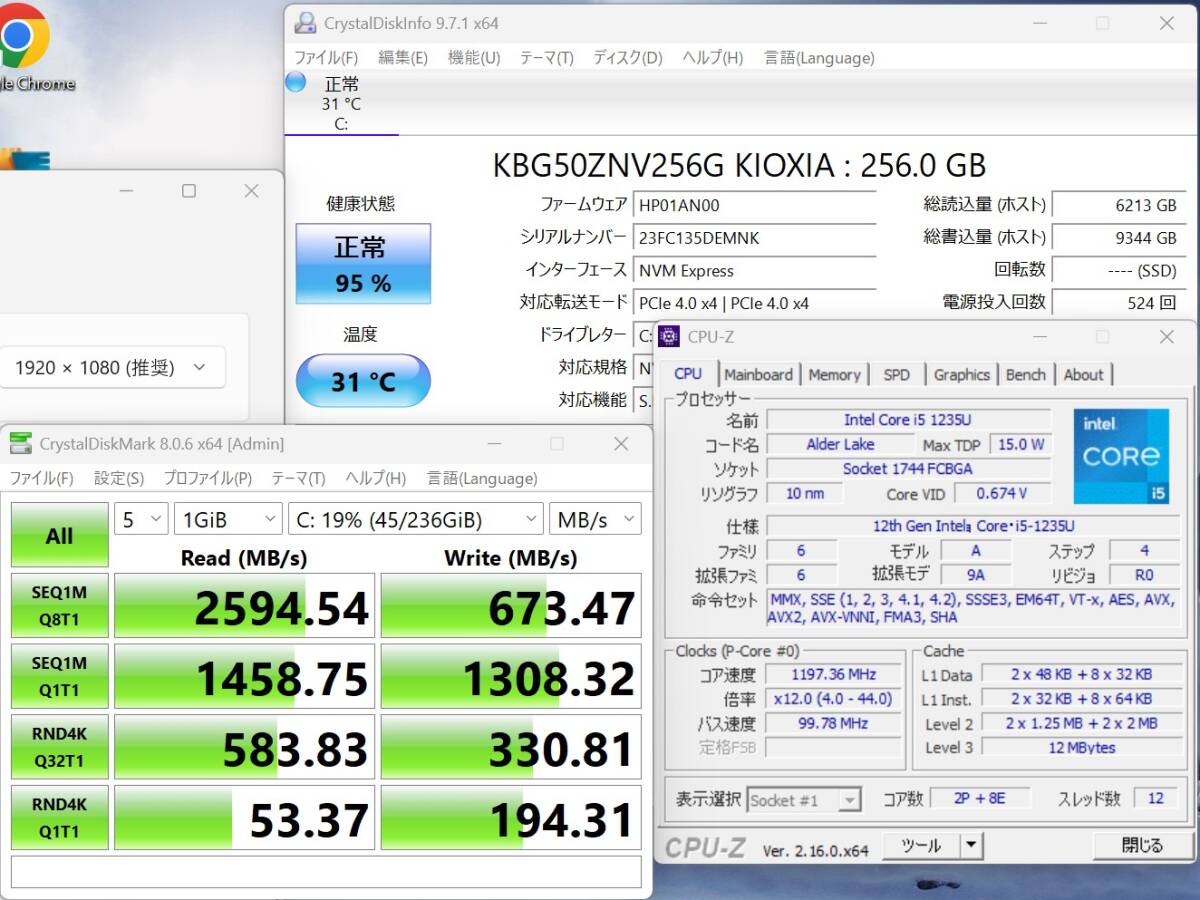The height and width of the screenshot is (900, 1200).
Task: Switch to the Bench tab in CPU-Z
Action: (x=1026, y=374)
